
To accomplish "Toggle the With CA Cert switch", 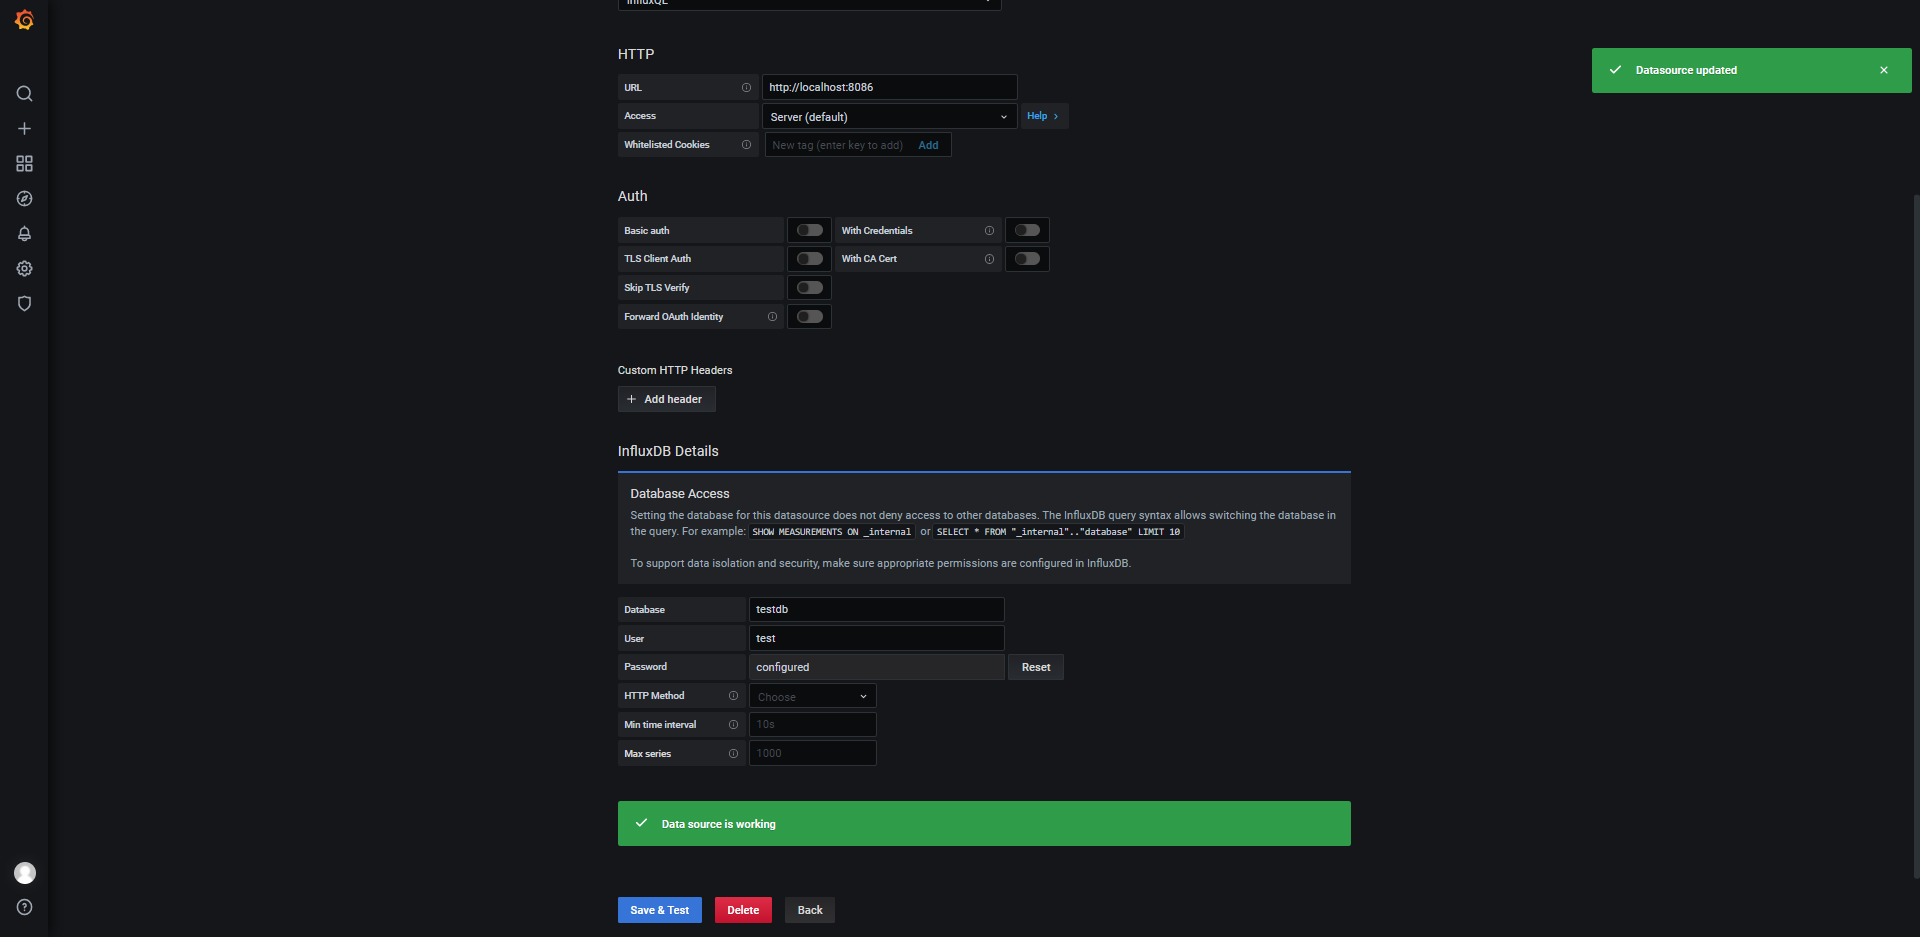I will point(1027,259).
